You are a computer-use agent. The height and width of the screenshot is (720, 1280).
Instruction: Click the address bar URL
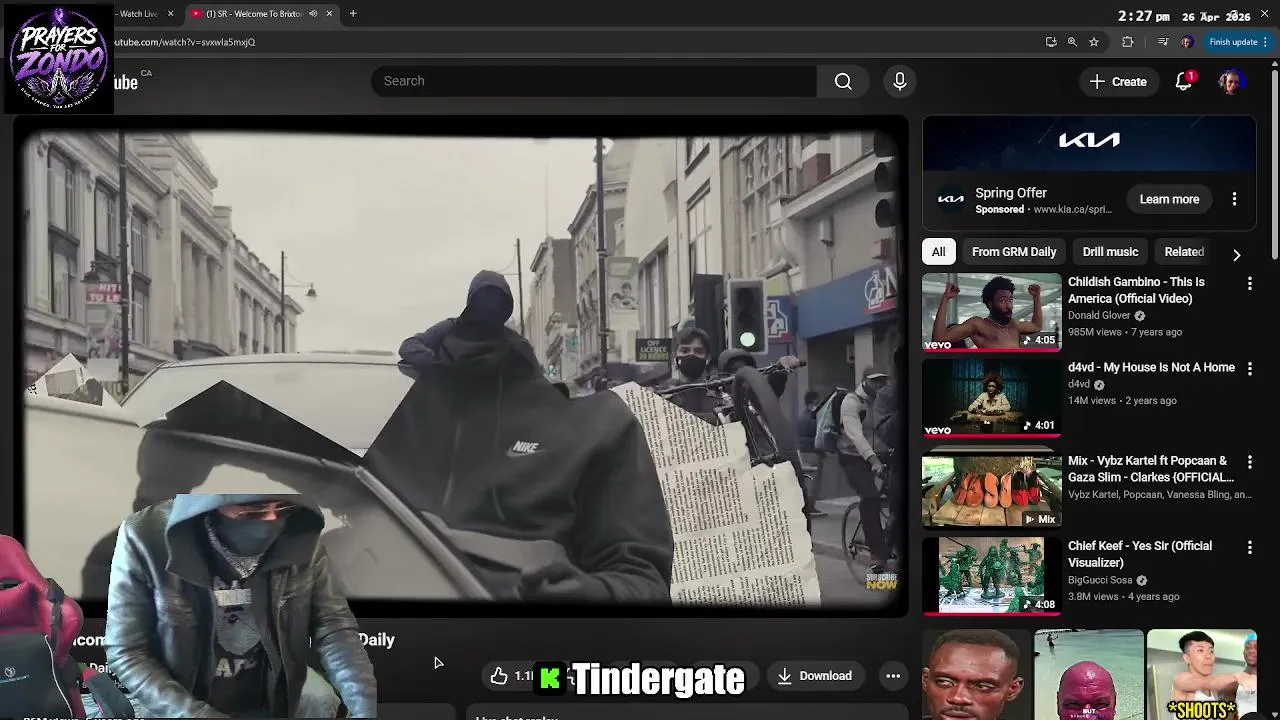185,42
